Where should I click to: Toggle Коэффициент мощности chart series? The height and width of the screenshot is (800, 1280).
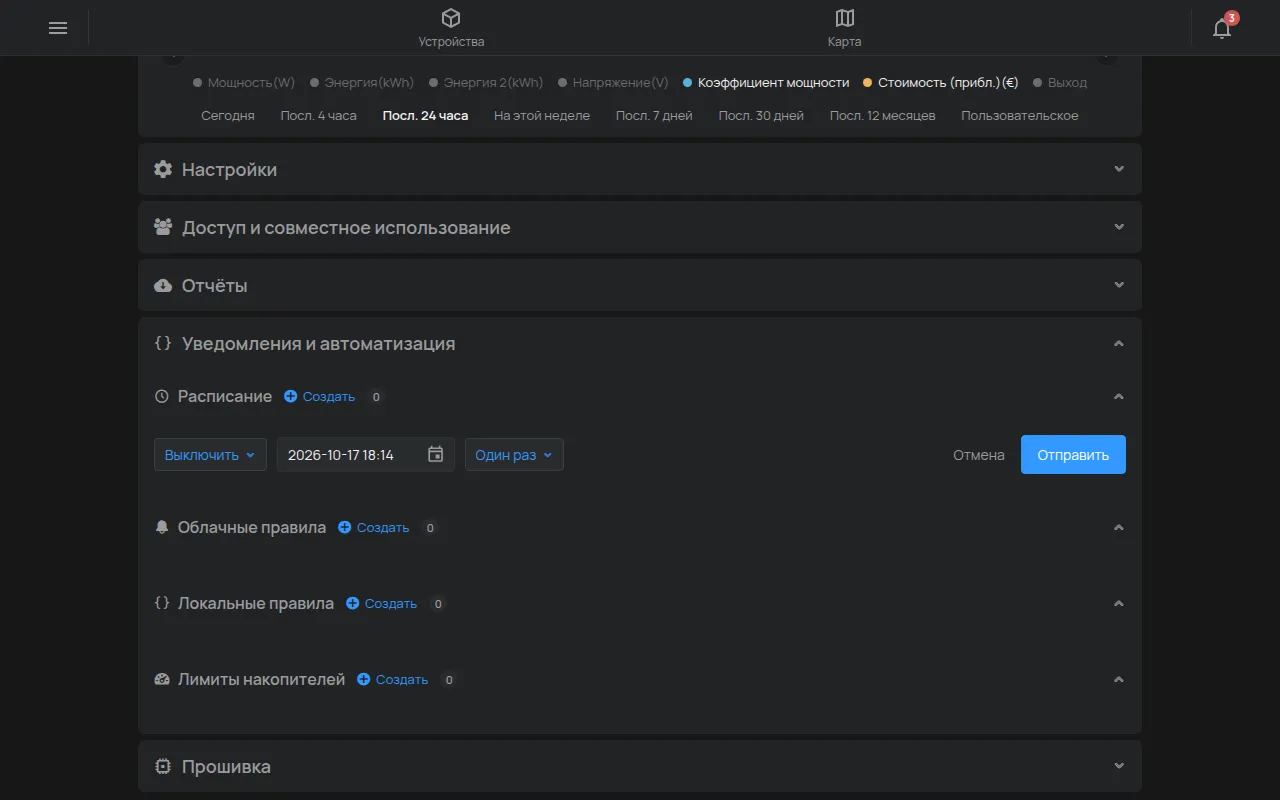pyautogui.click(x=766, y=83)
